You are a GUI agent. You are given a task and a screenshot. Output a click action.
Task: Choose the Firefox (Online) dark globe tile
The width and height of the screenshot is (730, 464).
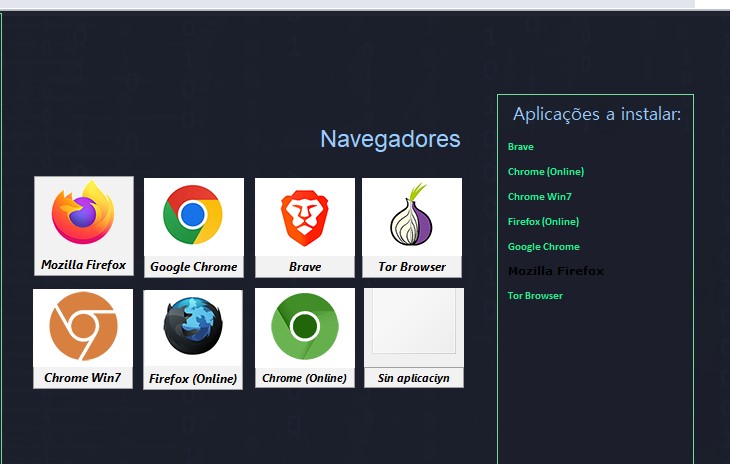click(x=193, y=340)
